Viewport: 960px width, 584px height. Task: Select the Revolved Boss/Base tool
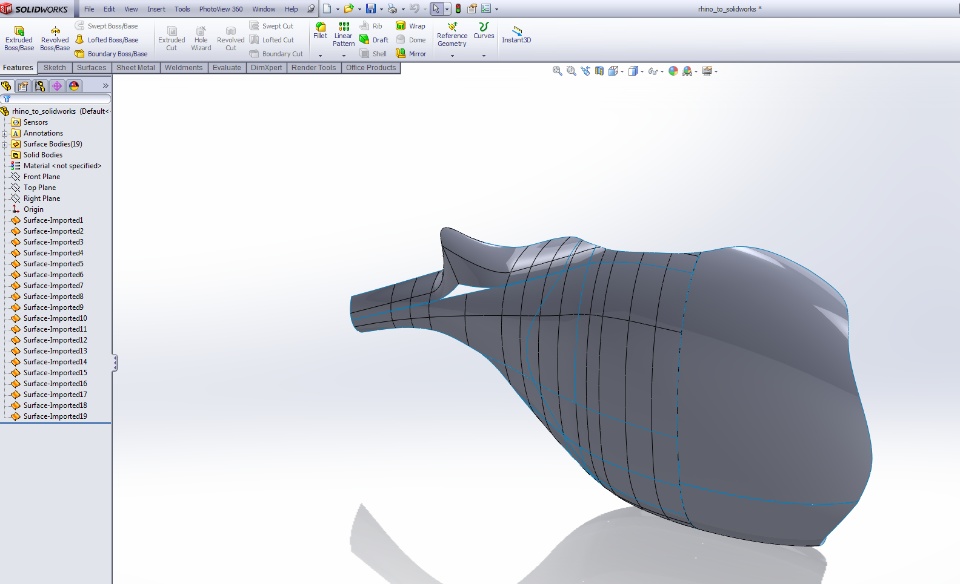pyautogui.click(x=54, y=38)
